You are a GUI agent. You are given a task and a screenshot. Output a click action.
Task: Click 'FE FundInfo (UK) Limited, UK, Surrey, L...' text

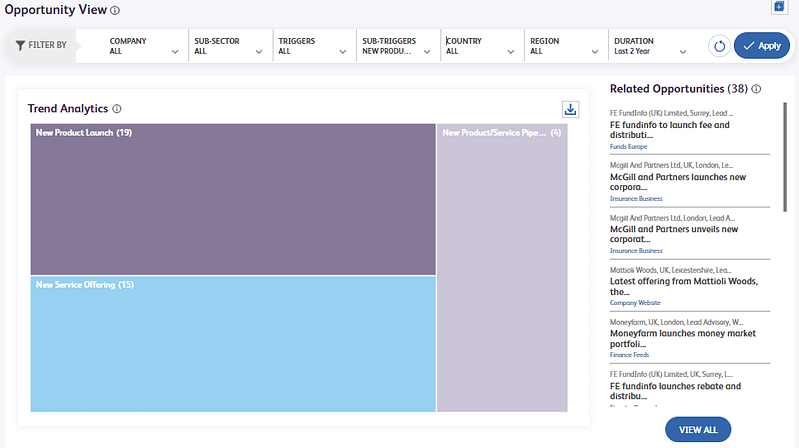[671, 374]
